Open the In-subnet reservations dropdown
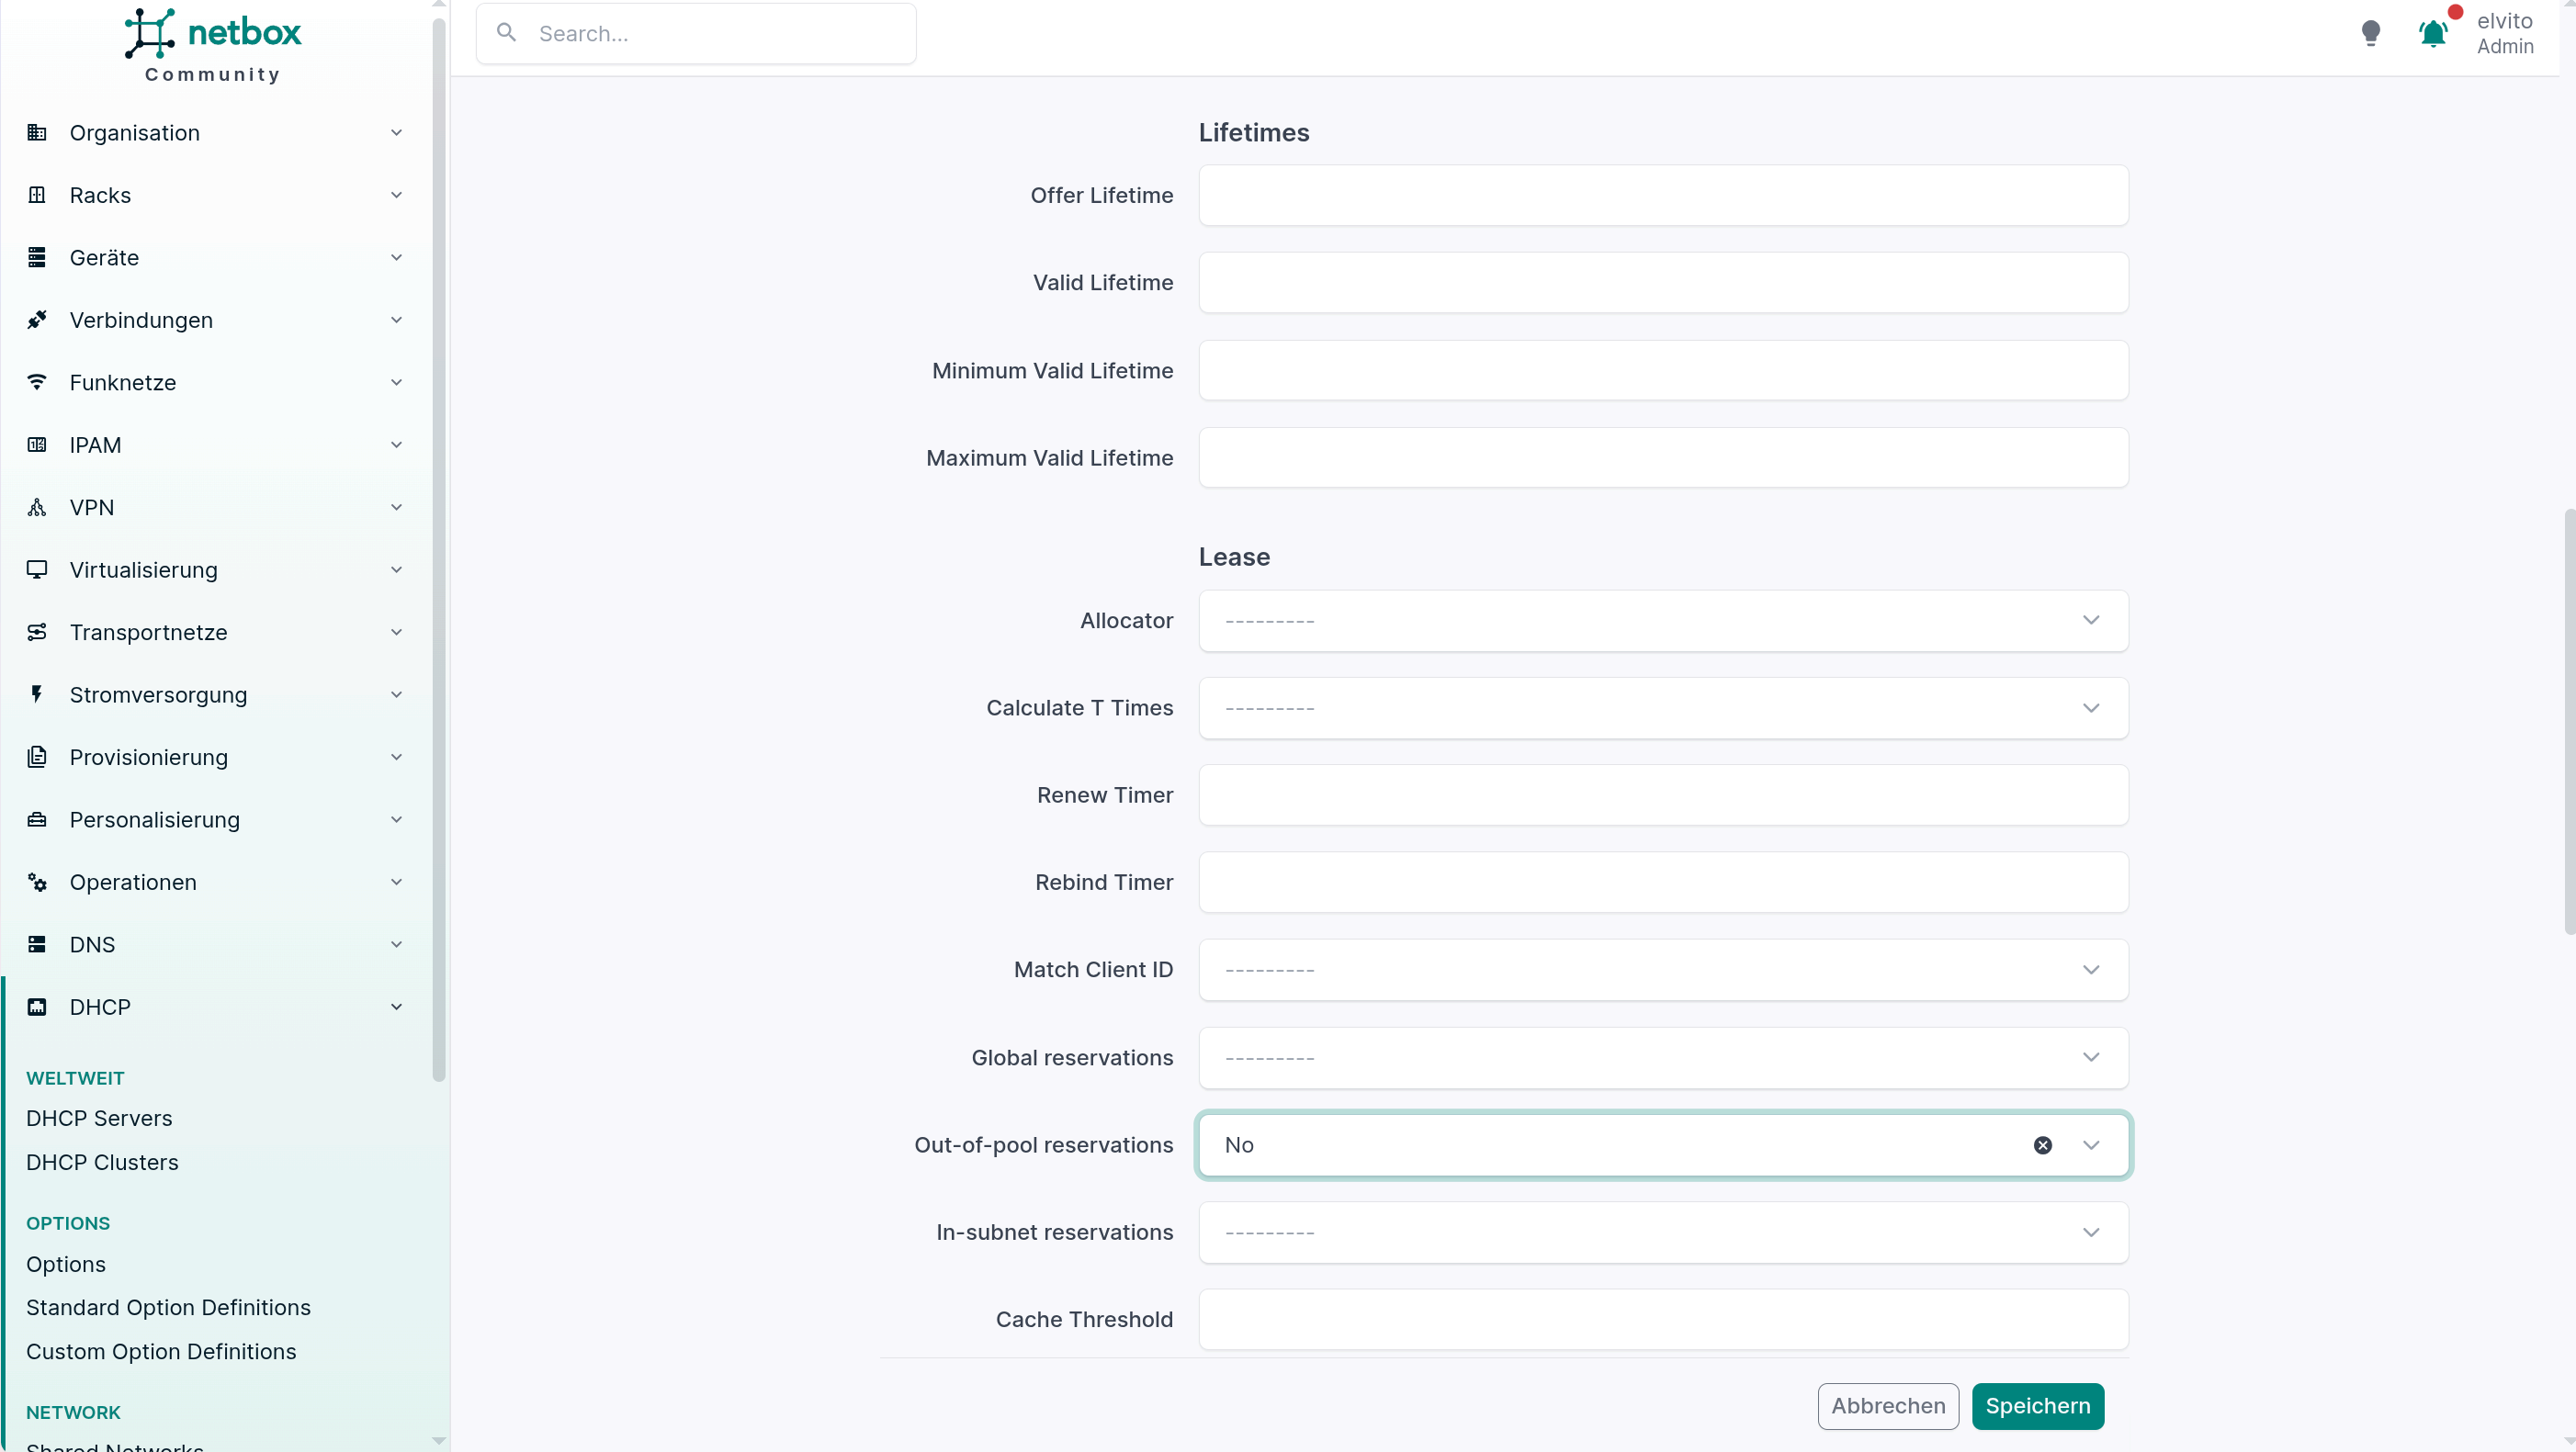2576x1452 pixels. [1663, 1232]
